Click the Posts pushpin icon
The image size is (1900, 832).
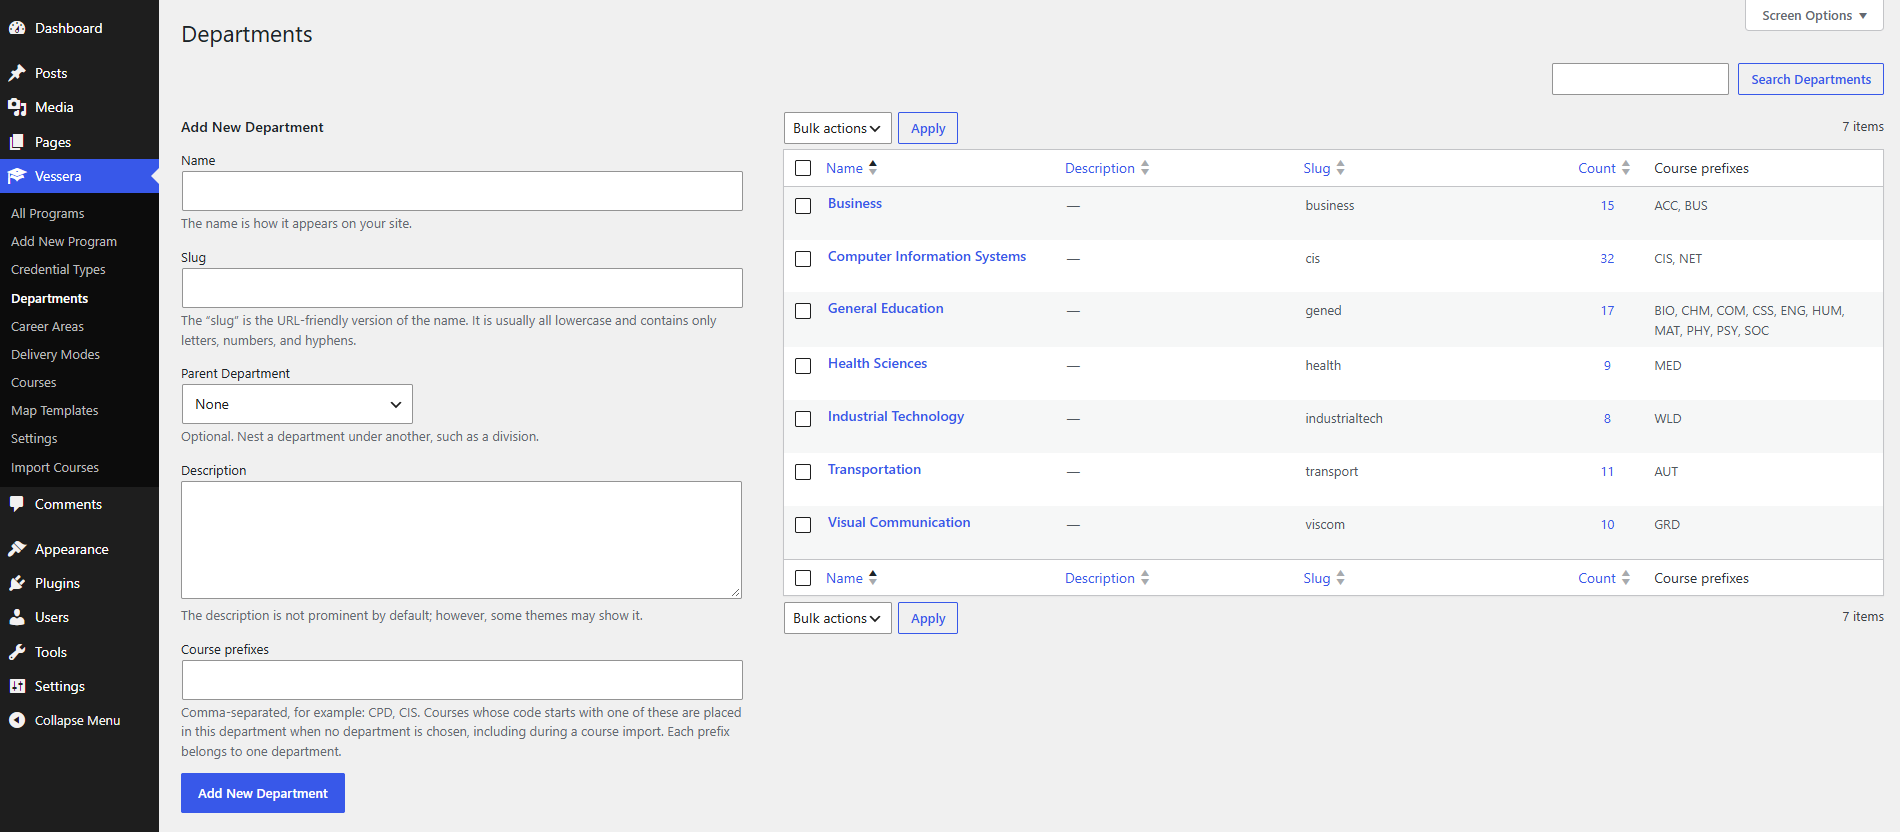click(x=17, y=73)
